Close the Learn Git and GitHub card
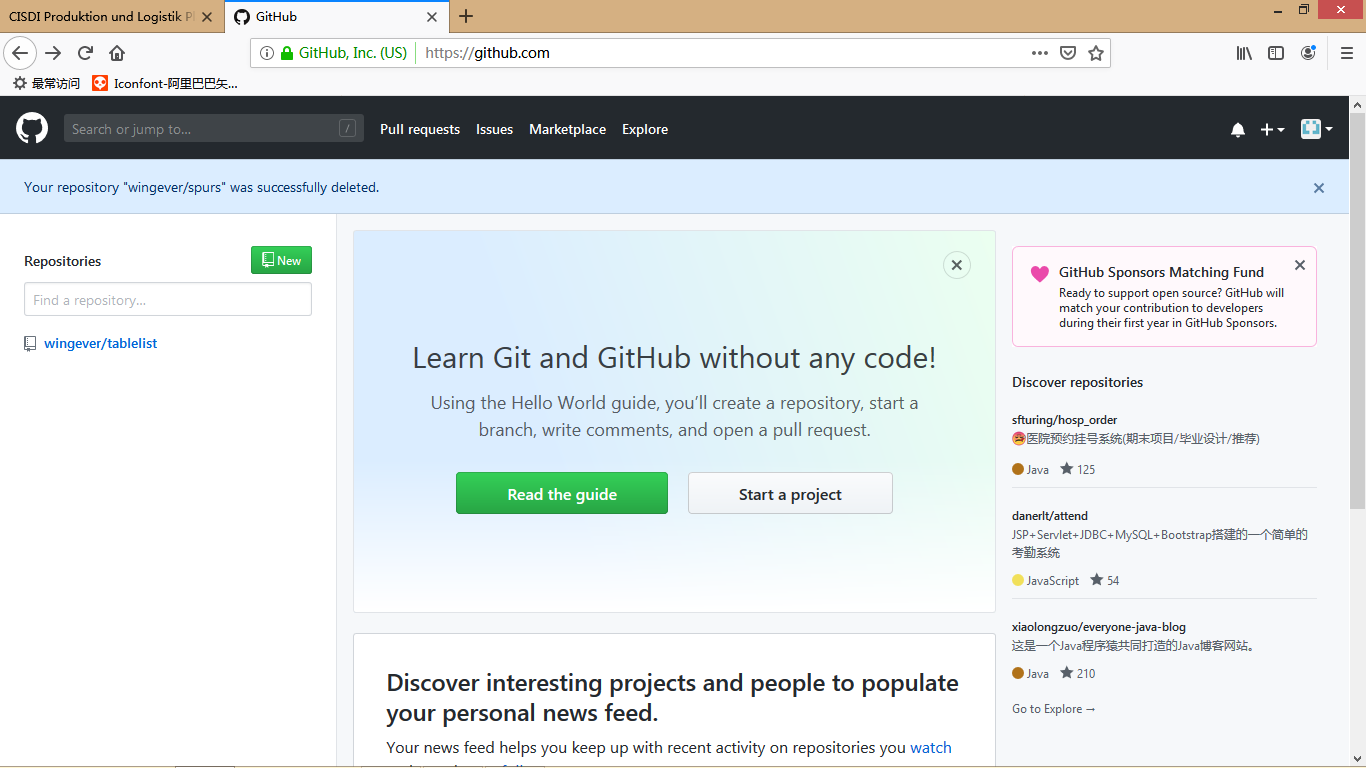 pos(957,265)
